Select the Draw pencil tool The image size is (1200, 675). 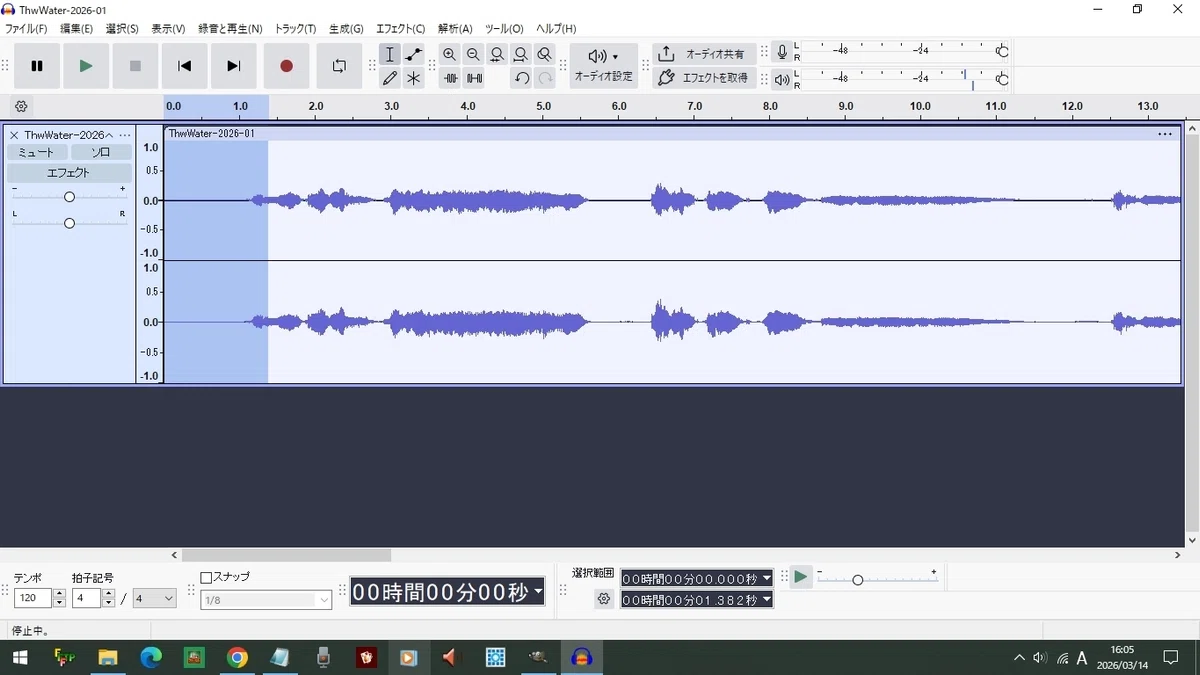pyautogui.click(x=390, y=78)
